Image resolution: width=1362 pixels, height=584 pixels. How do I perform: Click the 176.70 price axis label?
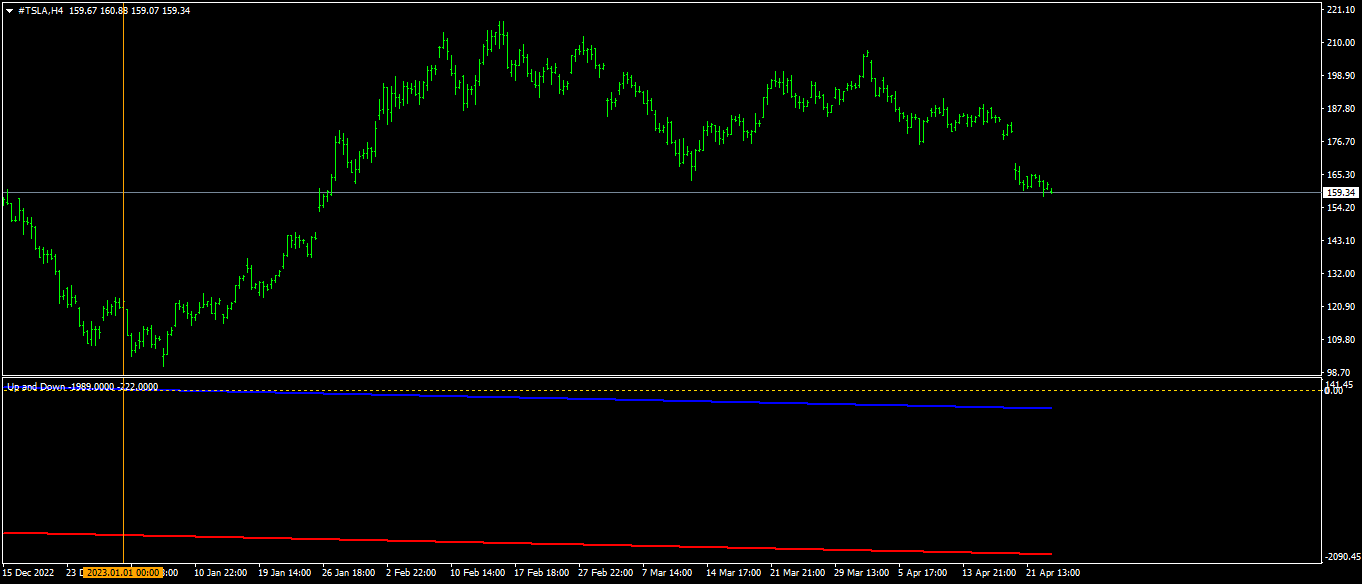click(1340, 142)
